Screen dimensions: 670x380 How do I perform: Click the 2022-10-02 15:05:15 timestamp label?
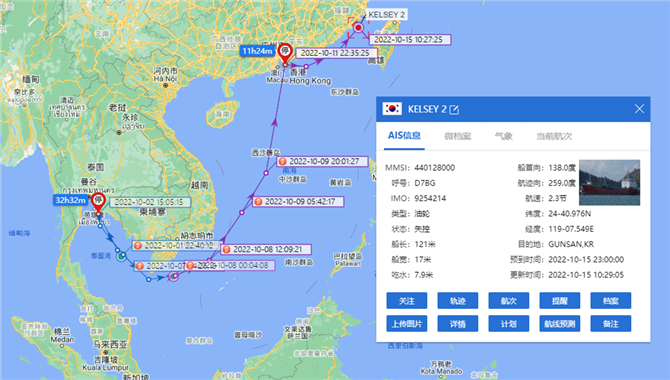point(149,202)
